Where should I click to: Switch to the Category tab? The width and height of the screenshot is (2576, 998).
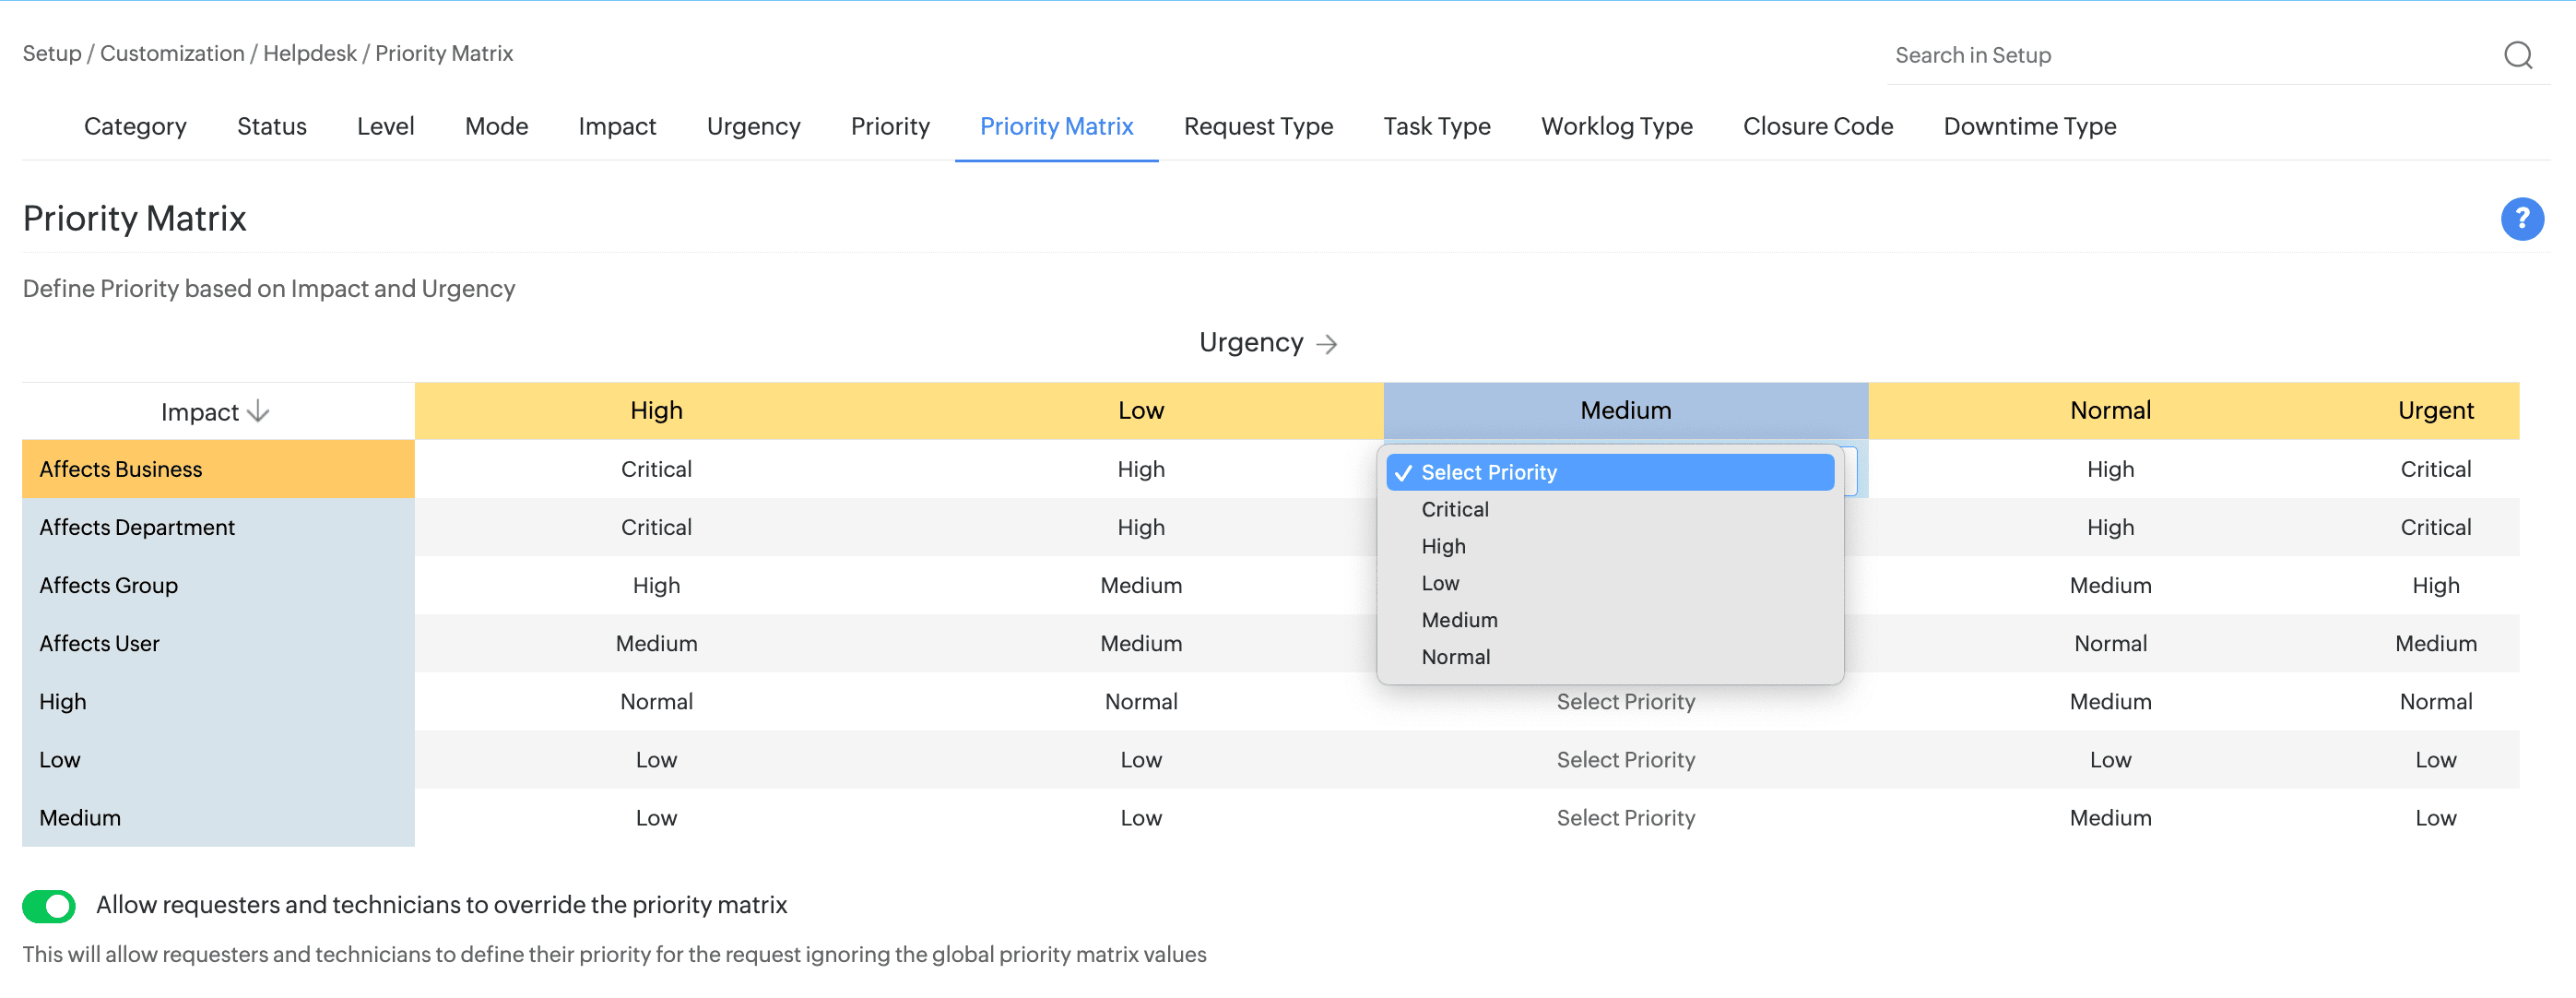pos(135,126)
